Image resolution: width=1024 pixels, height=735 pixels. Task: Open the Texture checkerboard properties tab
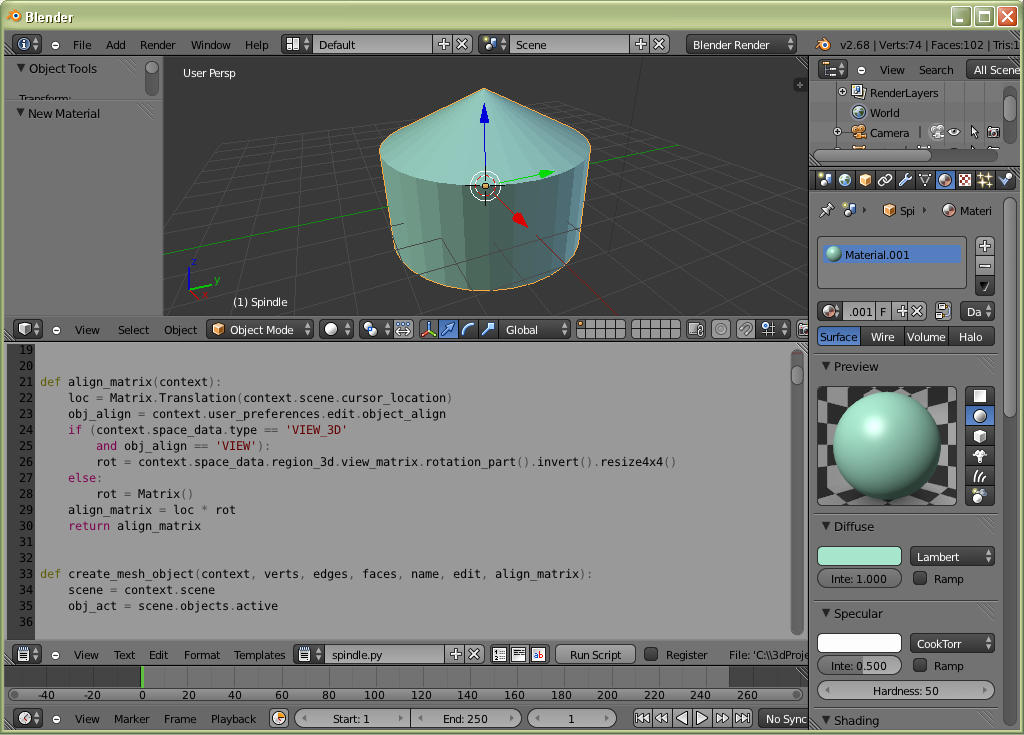965,180
